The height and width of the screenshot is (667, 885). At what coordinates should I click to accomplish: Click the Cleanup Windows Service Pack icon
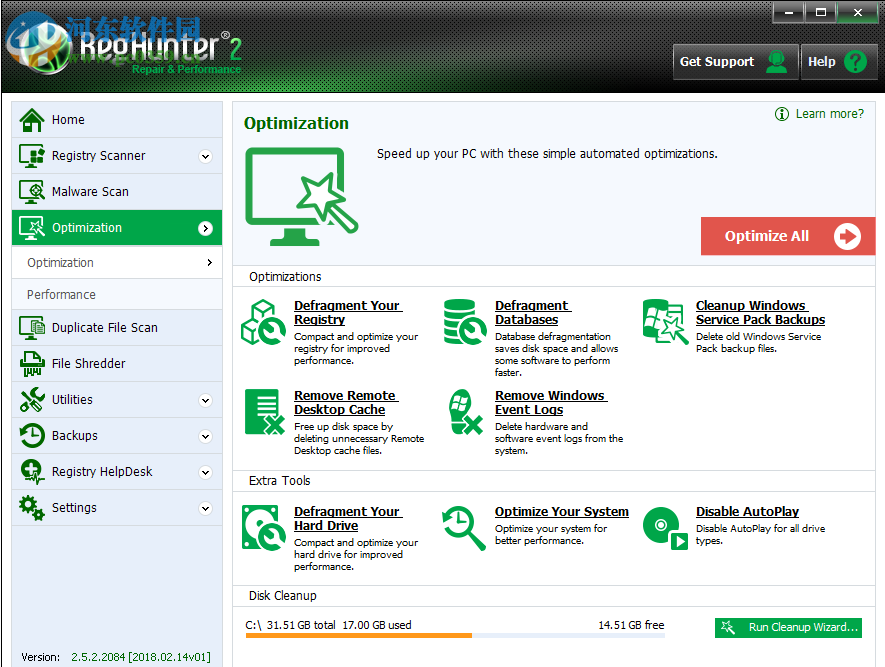tap(665, 322)
